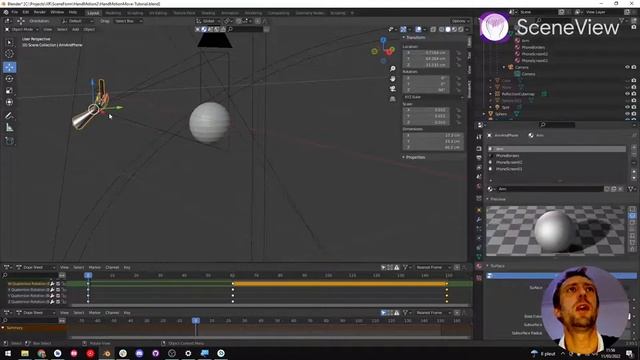Open the XYZ Euler rotation mode dropdown

(x=433, y=97)
